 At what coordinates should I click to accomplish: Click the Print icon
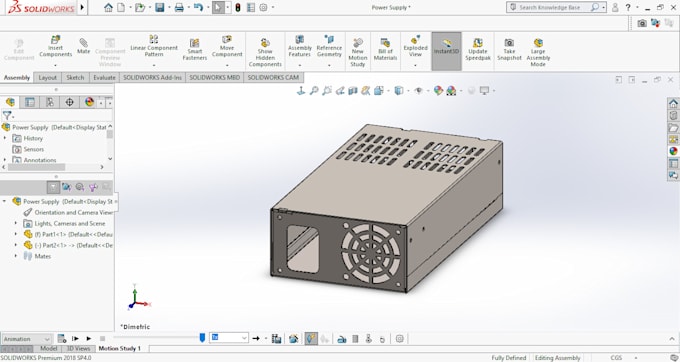[179, 7]
